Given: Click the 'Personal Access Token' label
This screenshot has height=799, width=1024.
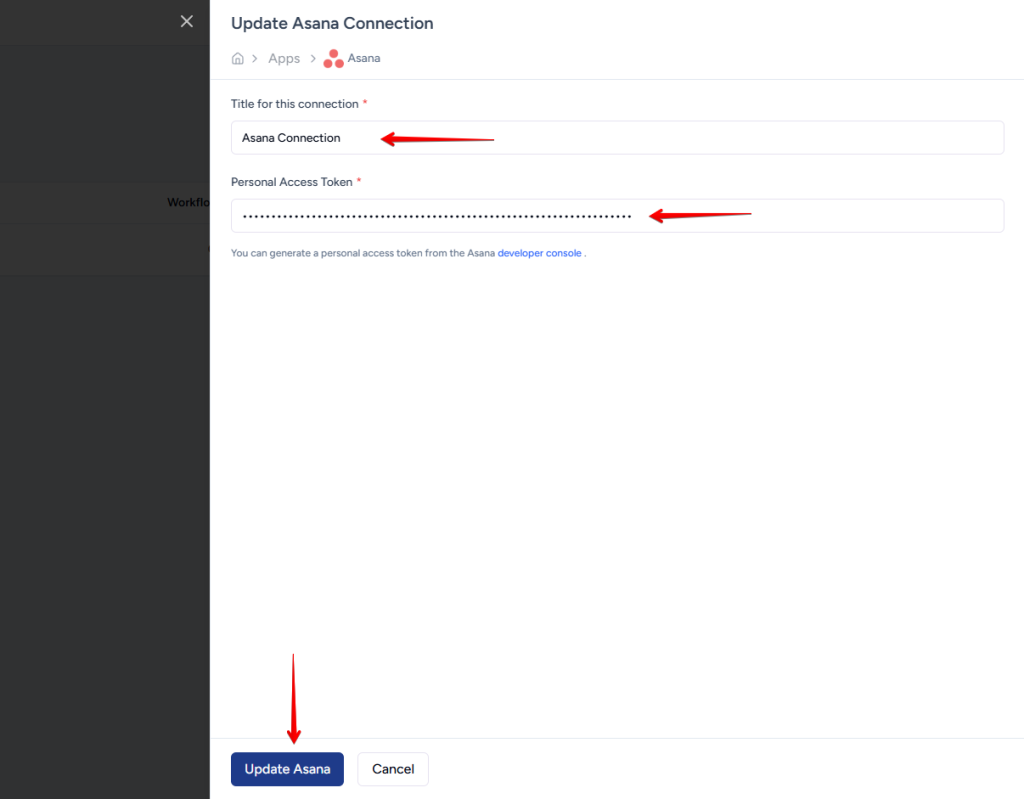Looking at the screenshot, I should [x=291, y=182].
